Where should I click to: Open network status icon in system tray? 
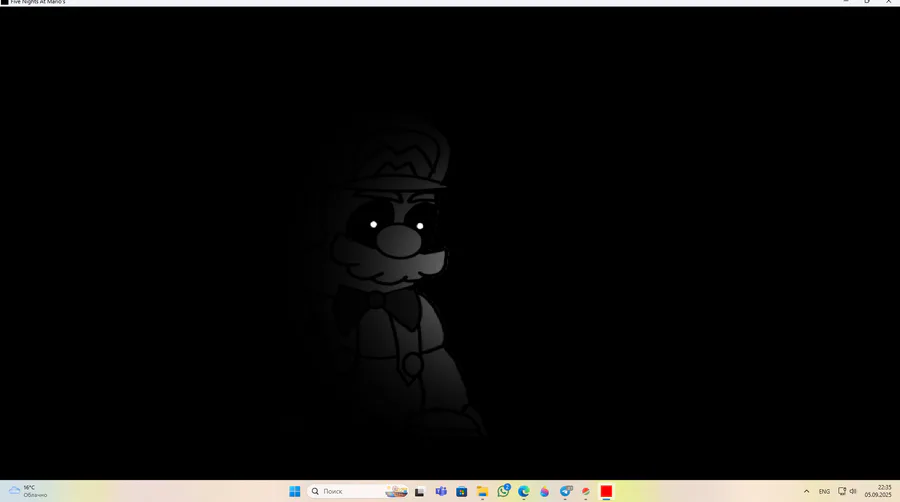point(842,491)
